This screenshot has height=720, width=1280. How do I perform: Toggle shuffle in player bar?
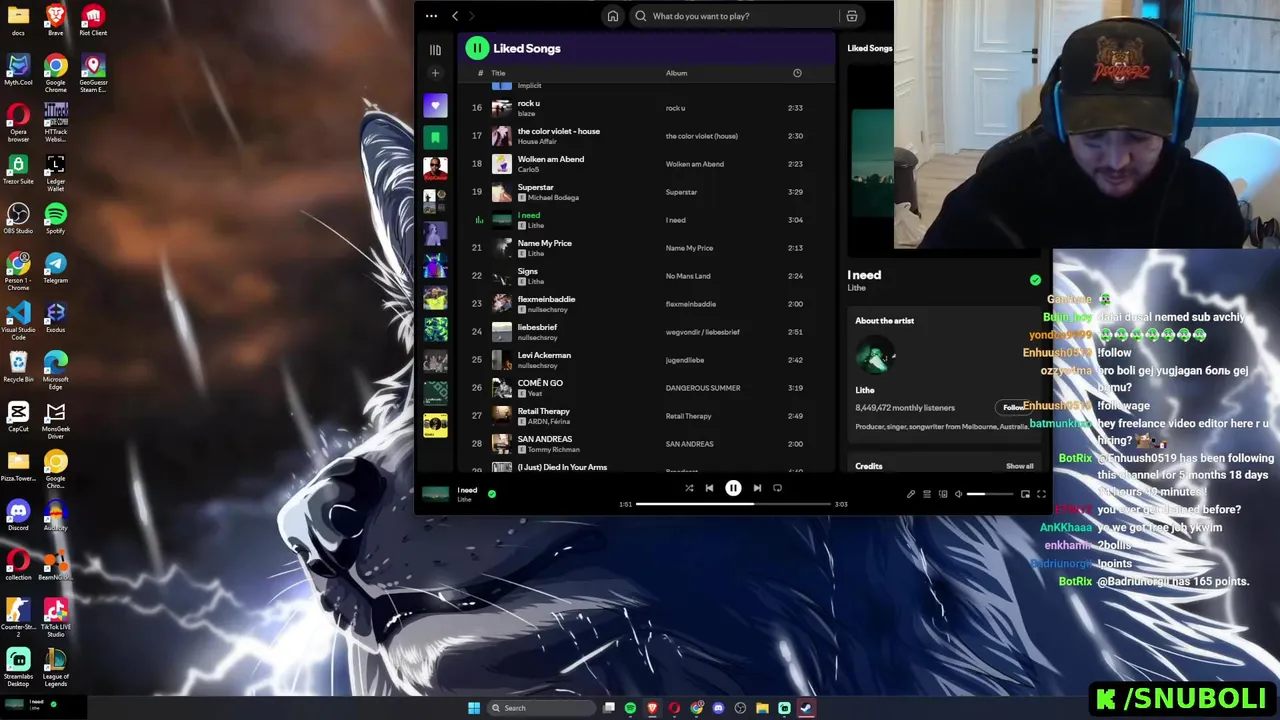pos(689,488)
